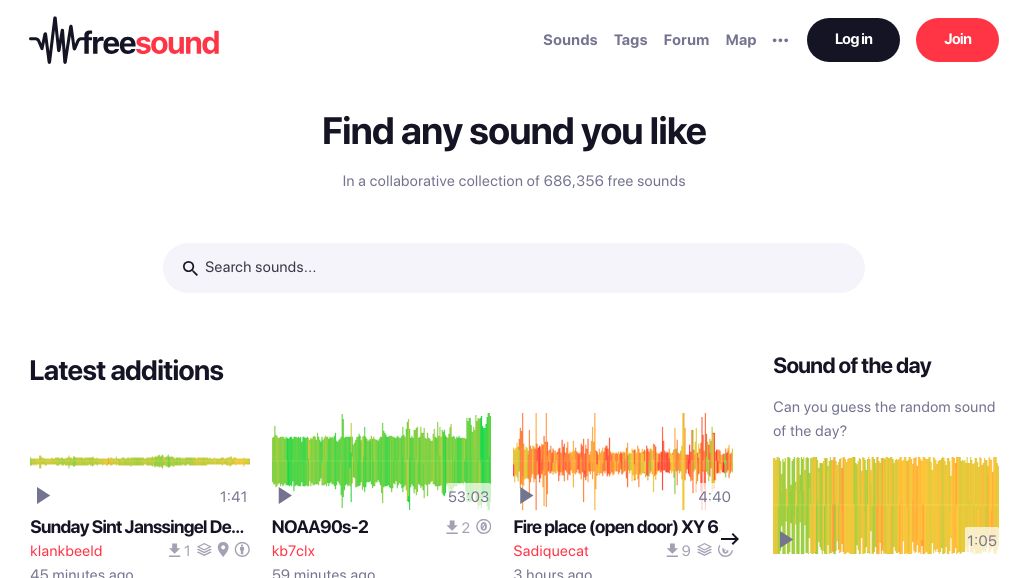Click the Log in button

tap(853, 40)
